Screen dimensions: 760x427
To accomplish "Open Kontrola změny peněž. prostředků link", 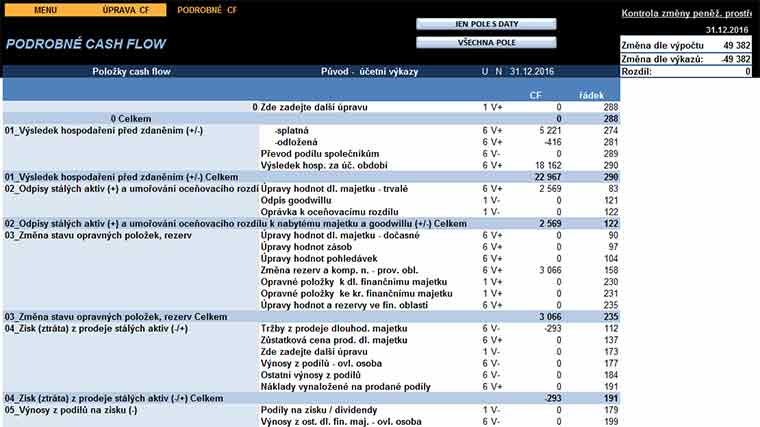I will (x=686, y=14).
